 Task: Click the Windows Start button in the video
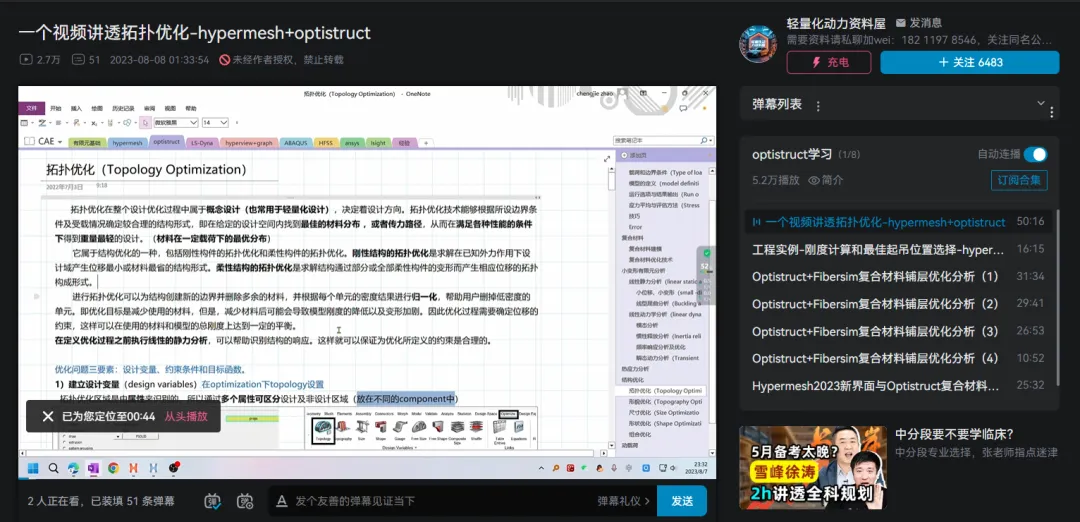32,468
